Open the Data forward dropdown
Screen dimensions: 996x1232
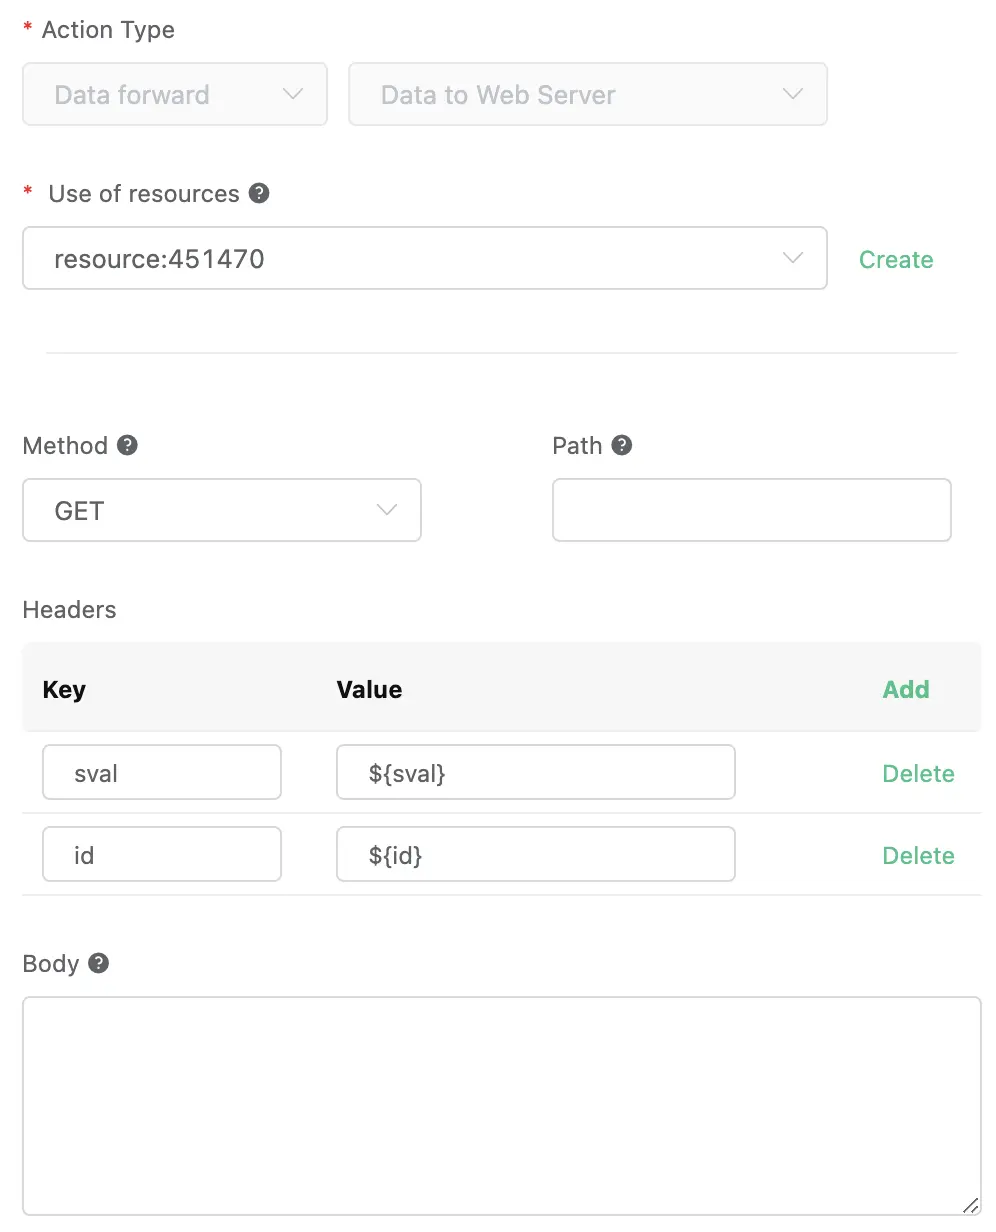coord(175,95)
